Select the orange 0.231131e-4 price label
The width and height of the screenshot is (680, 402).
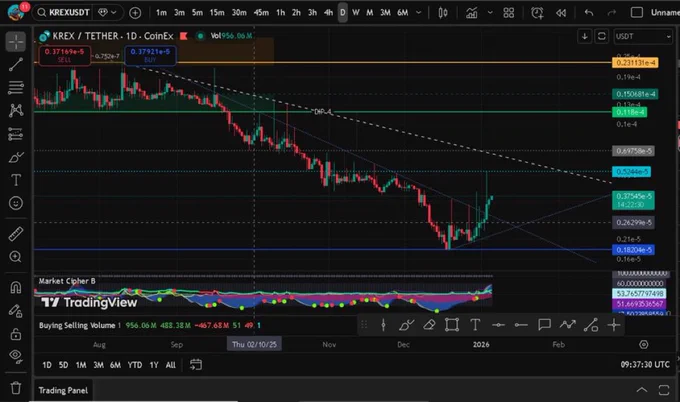[x=635, y=63]
